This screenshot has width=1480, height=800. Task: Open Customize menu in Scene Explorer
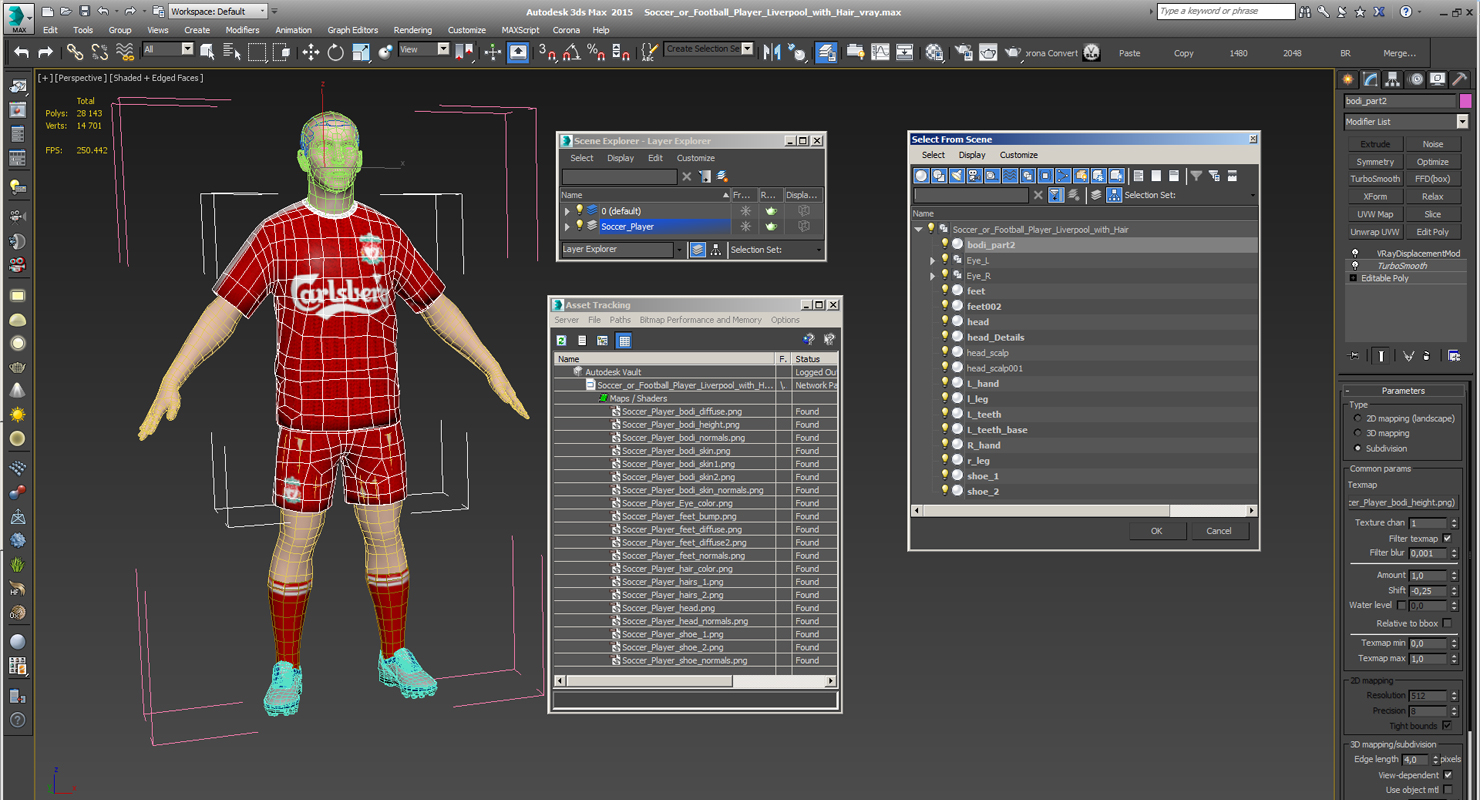(696, 158)
